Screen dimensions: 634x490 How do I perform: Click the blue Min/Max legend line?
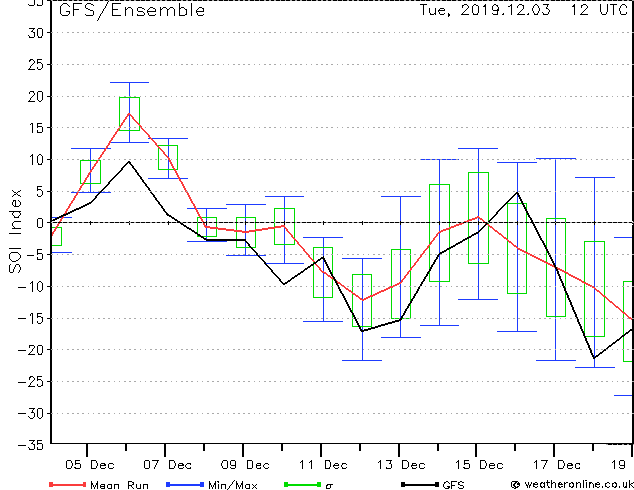pyautogui.click(x=185, y=484)
